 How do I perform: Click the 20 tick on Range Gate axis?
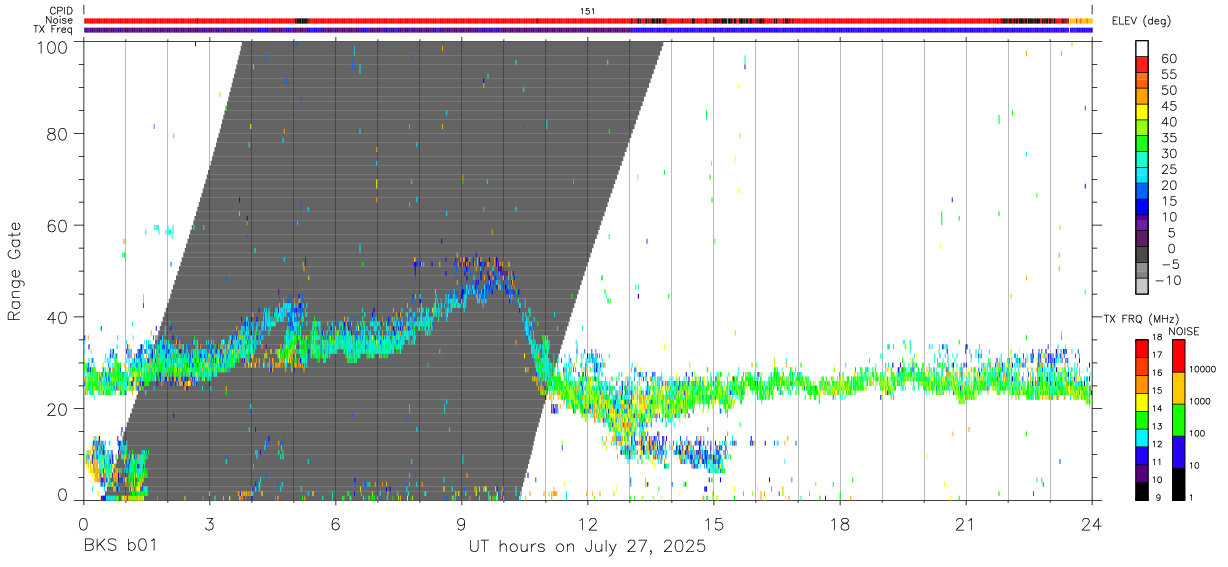click(x=58, y=409)
